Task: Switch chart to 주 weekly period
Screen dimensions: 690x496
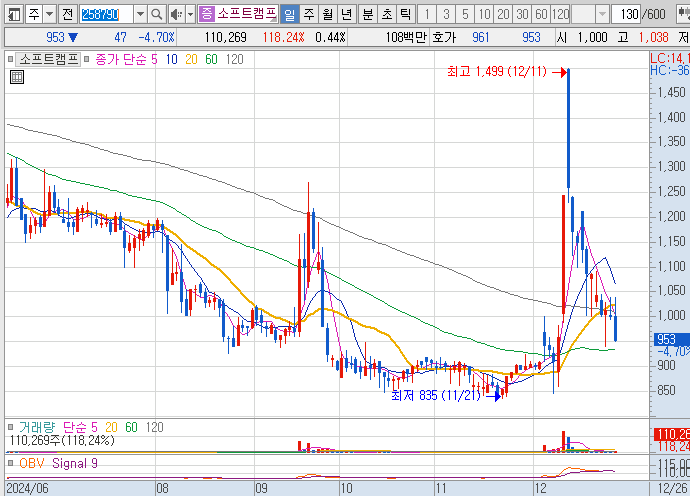Action: (x=309, y=15)
